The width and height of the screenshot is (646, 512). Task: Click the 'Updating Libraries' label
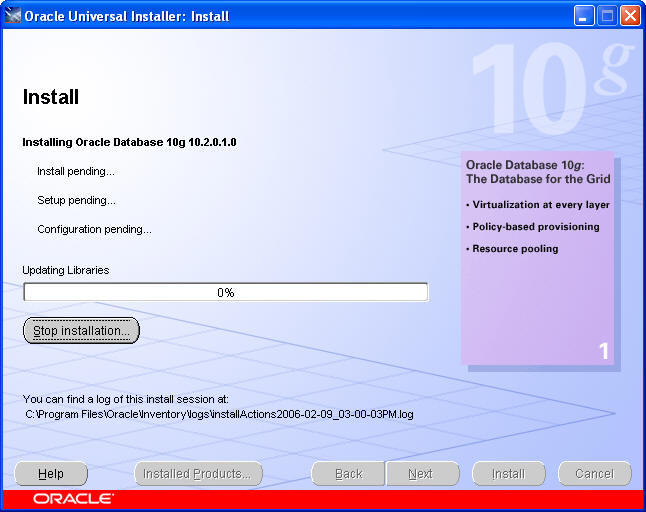pos(66,270)
